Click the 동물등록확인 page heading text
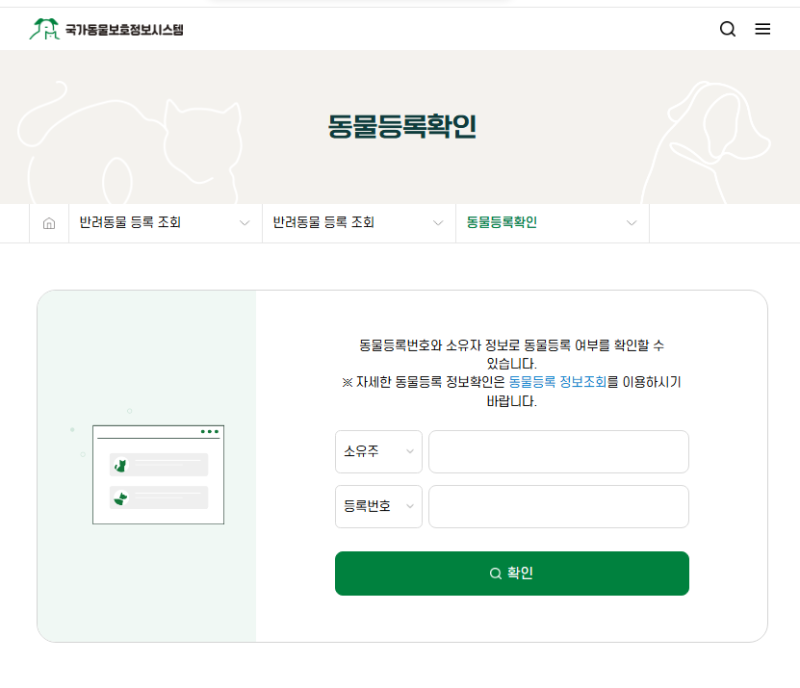 402,126
